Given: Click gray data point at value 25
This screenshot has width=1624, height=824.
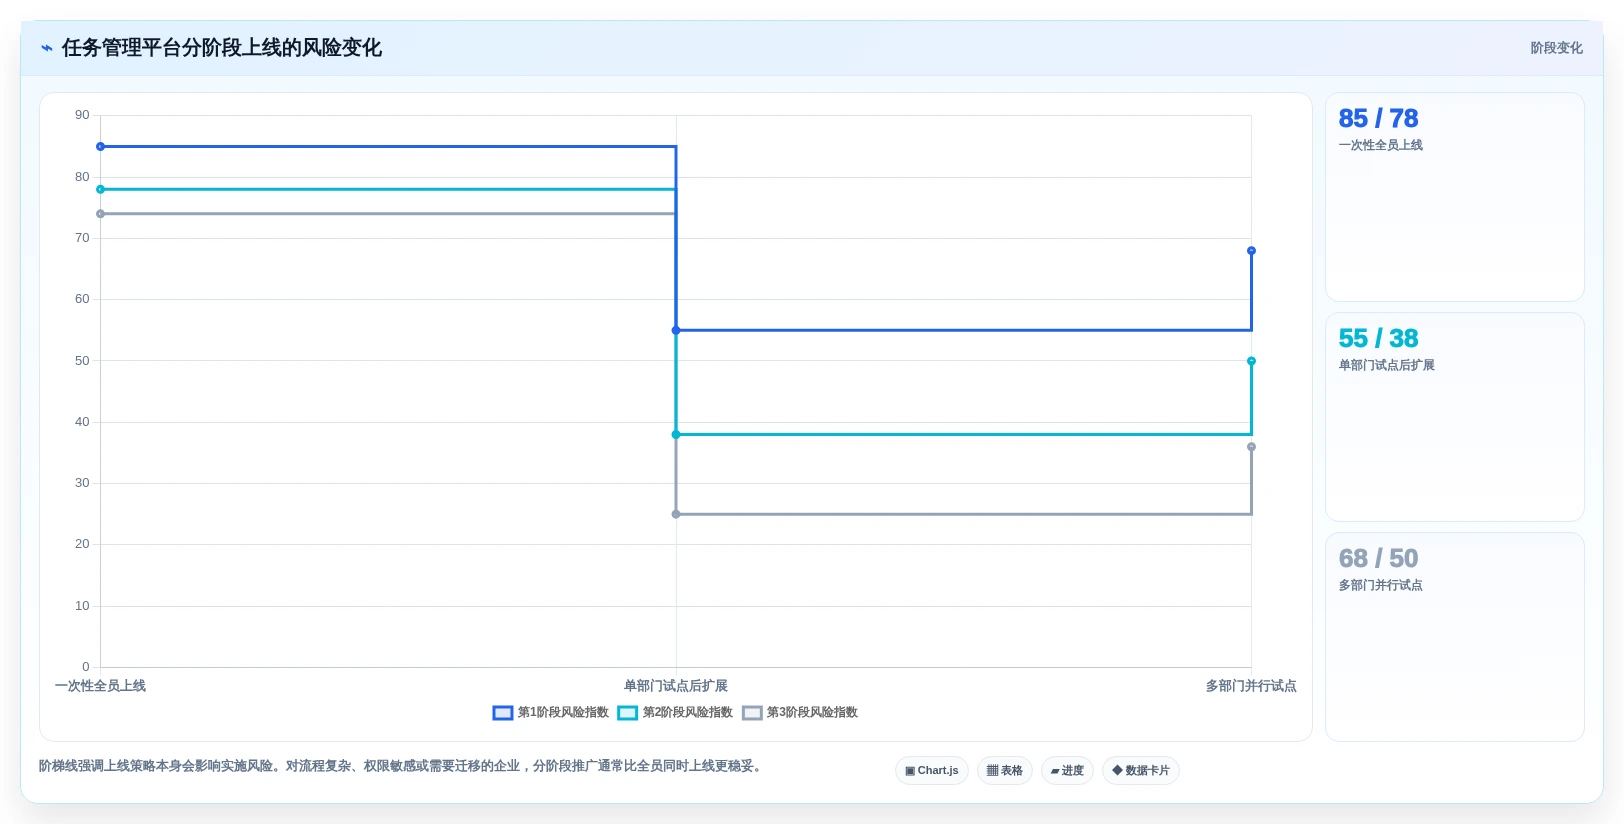Looking at the screenshot, I should pyautogui.click(x=676, y=514).
